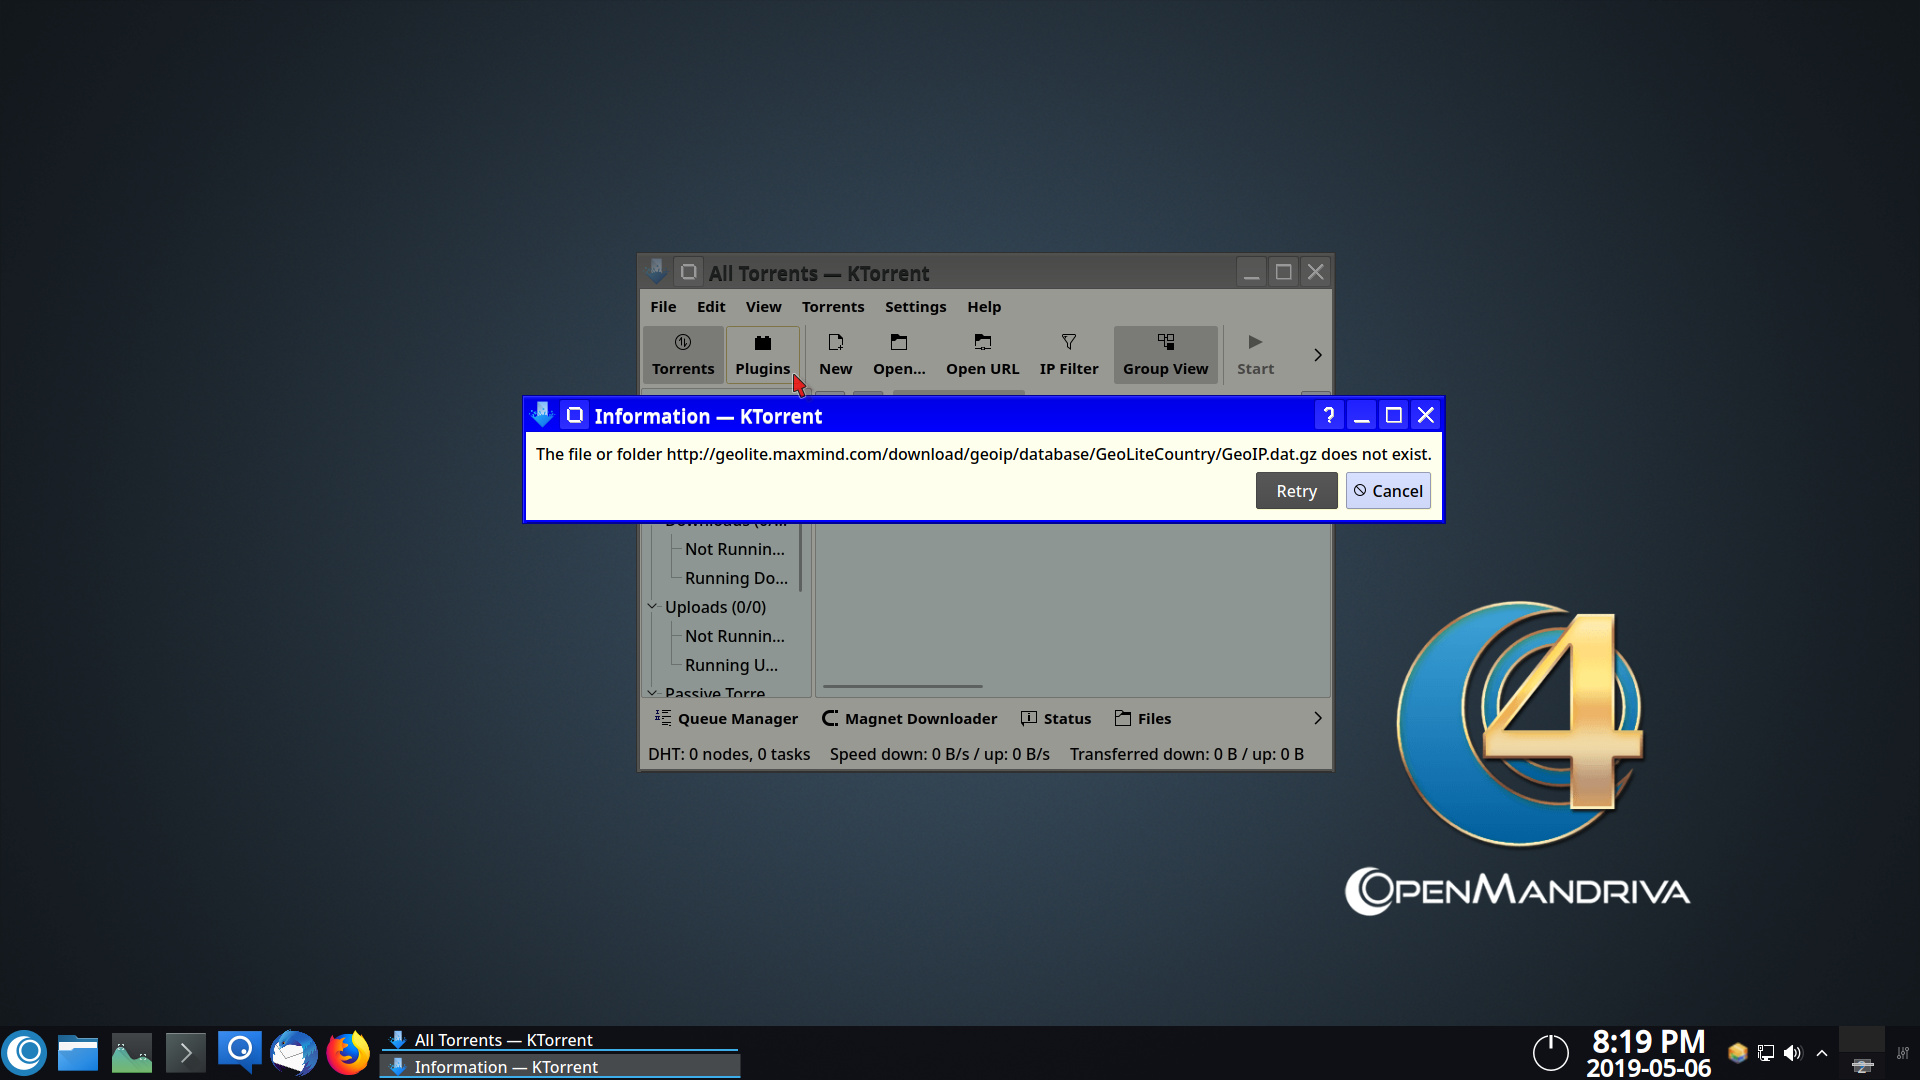Open the Plugins activity
This screenshot has width=1920, height=1080.
[x=762, y=355]
